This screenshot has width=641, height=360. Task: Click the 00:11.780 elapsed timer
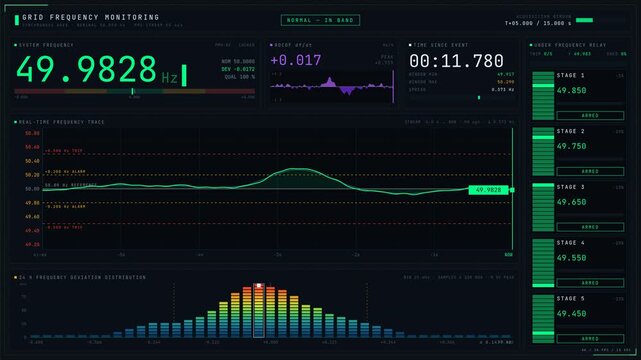tap(456, 61)
